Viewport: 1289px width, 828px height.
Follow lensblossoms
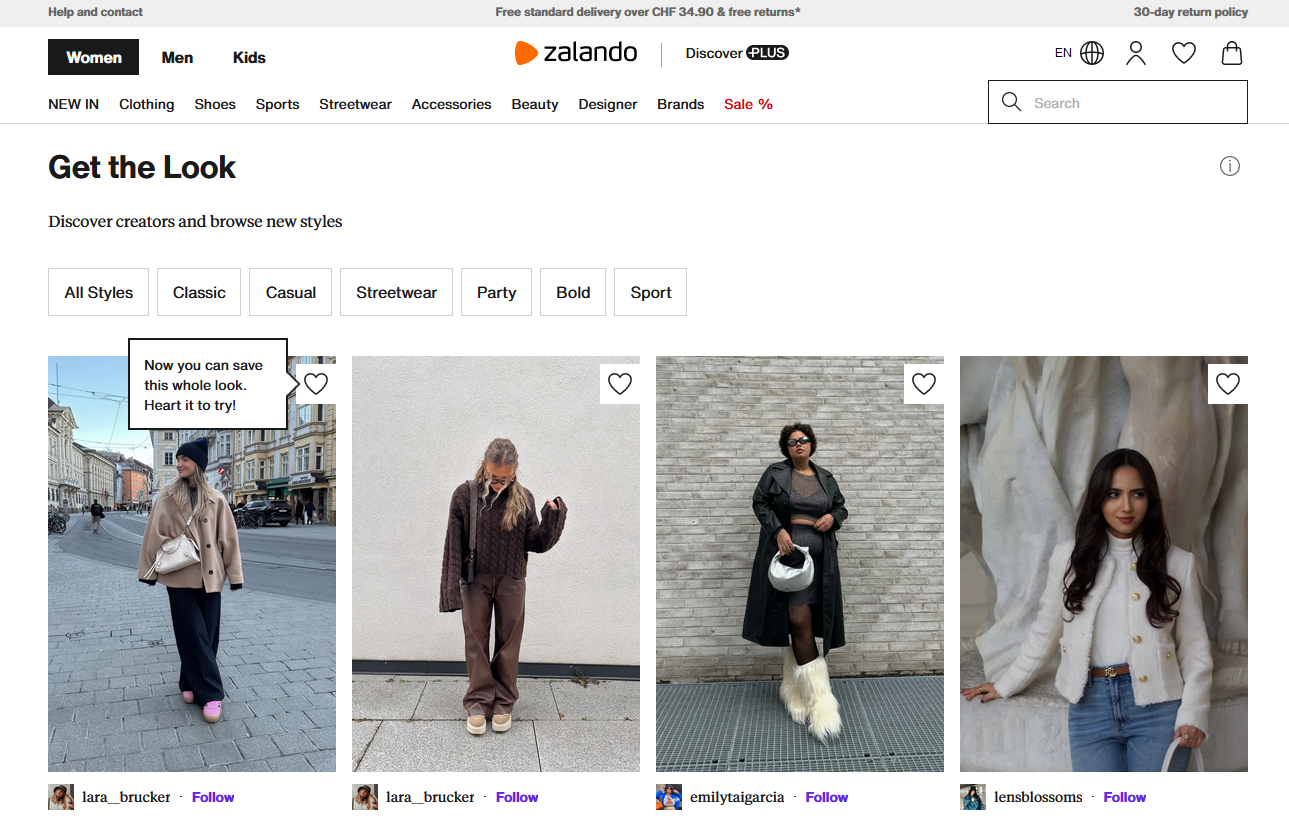pyautogui.click(x=1125, y=797)
